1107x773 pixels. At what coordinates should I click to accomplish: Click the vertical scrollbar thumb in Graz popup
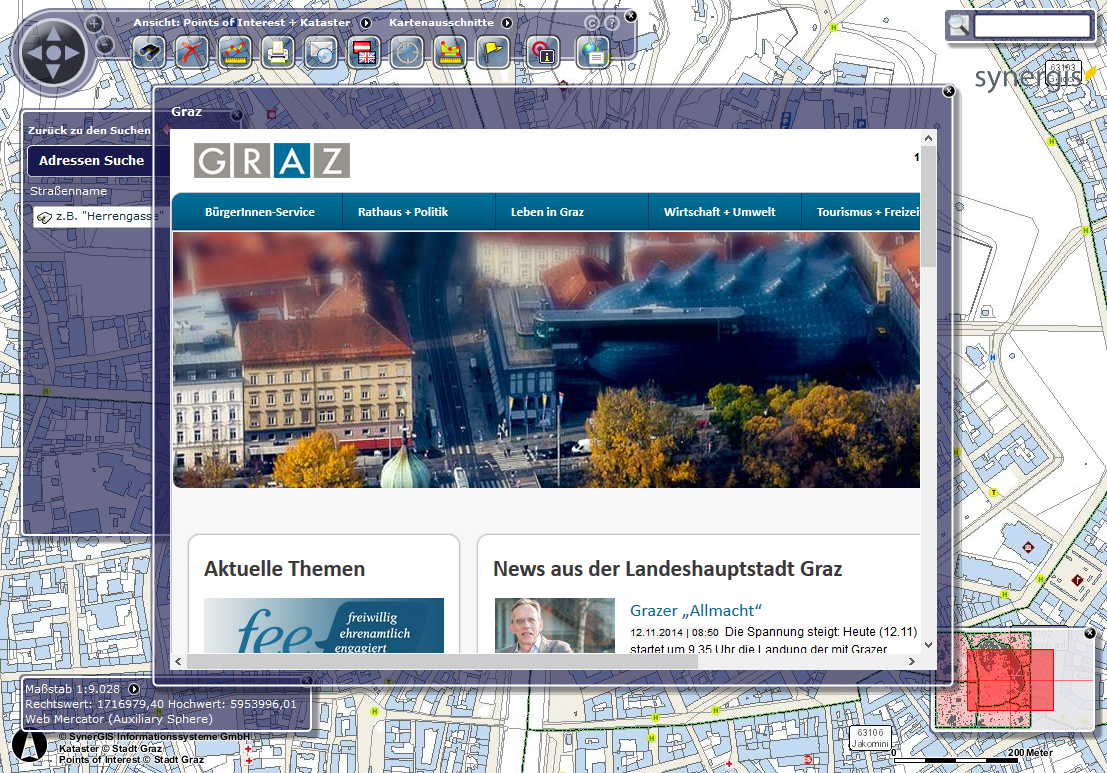928,206
